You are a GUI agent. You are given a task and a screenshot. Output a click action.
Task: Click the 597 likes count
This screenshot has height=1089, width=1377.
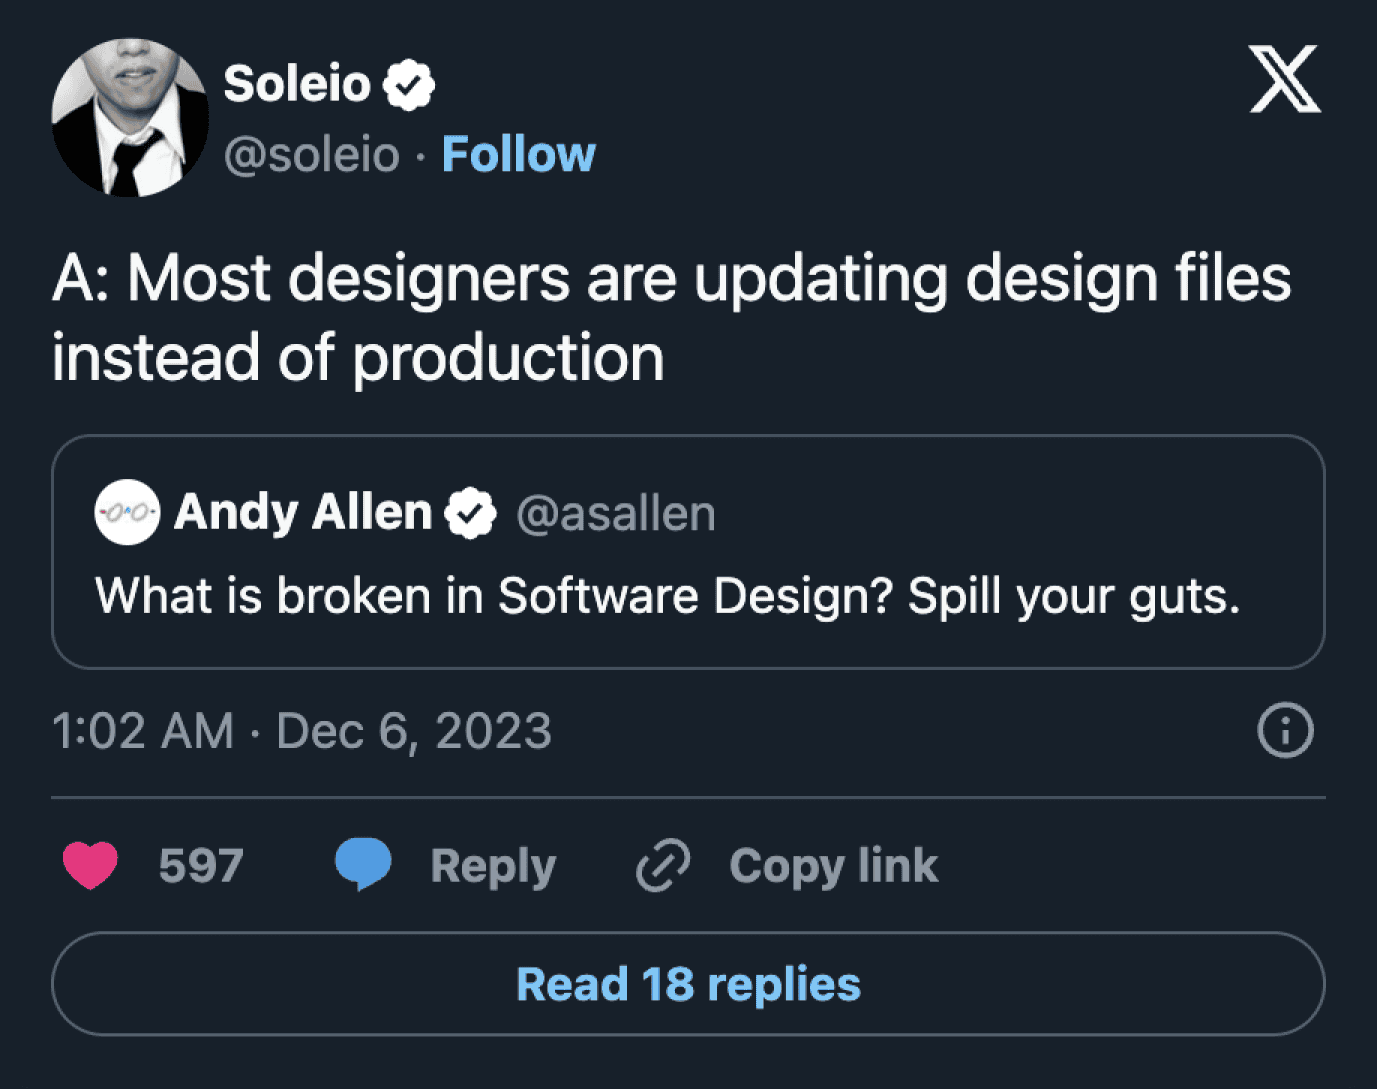tap(201, 866)
